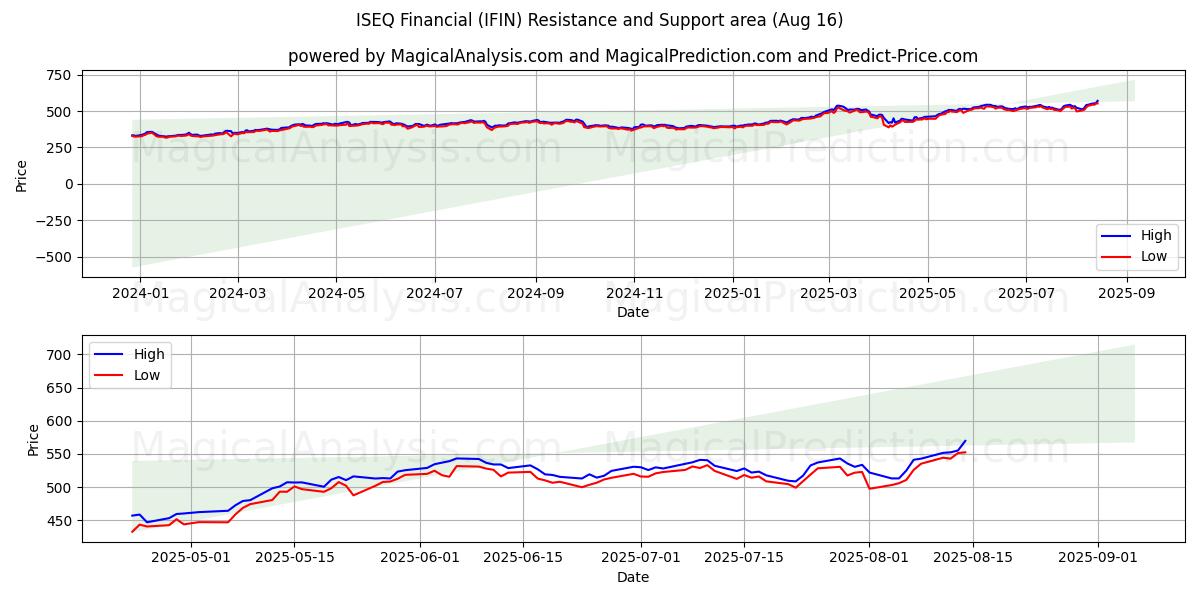Click the top chart x-axis label "2025-03"
The height and width of the screenshot is (600, 1200).
829,294
